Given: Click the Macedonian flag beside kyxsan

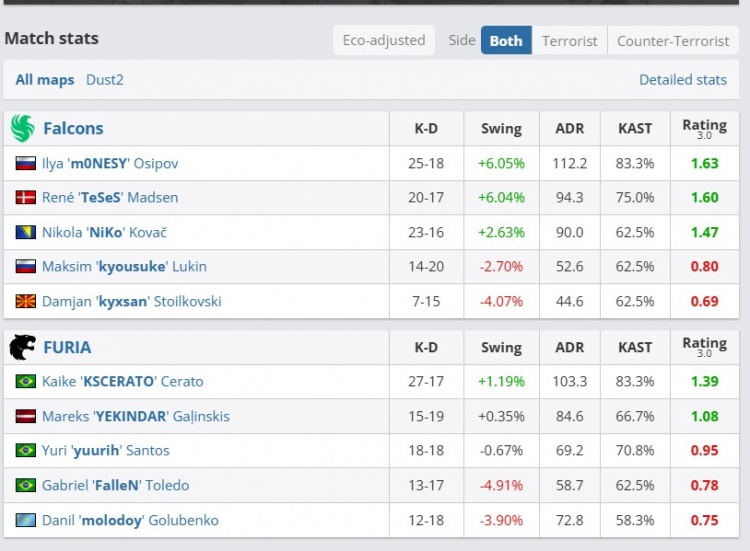Looking at the screenshot, I should (25, 301).
